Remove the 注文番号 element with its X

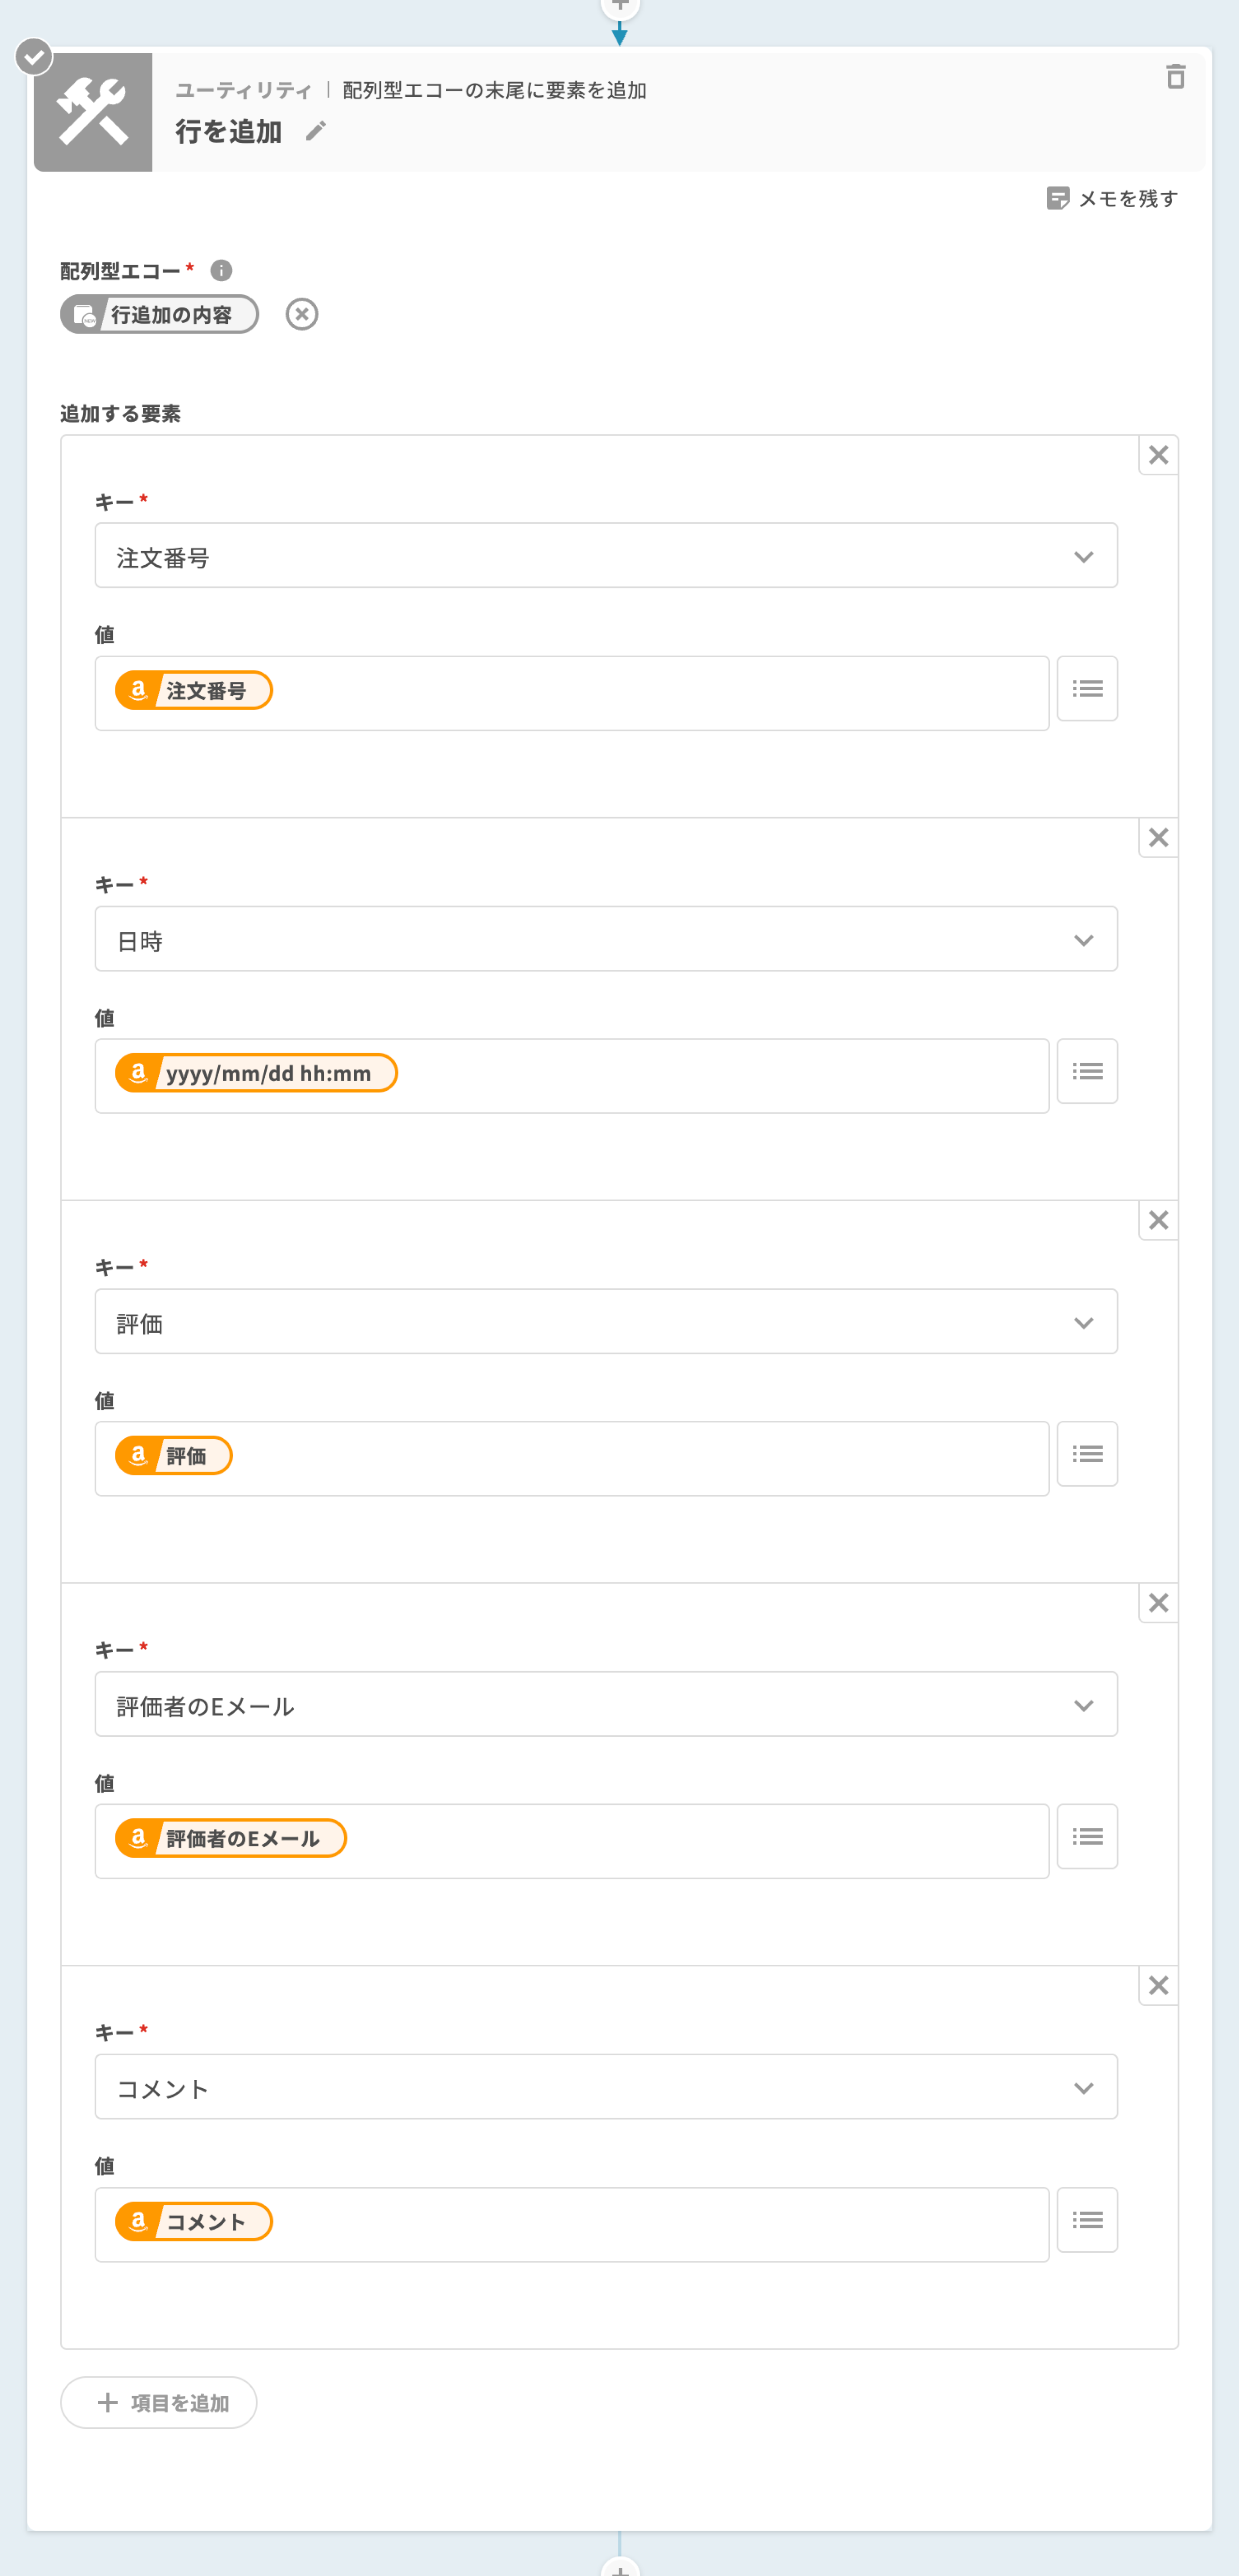tap(1158, 455)
